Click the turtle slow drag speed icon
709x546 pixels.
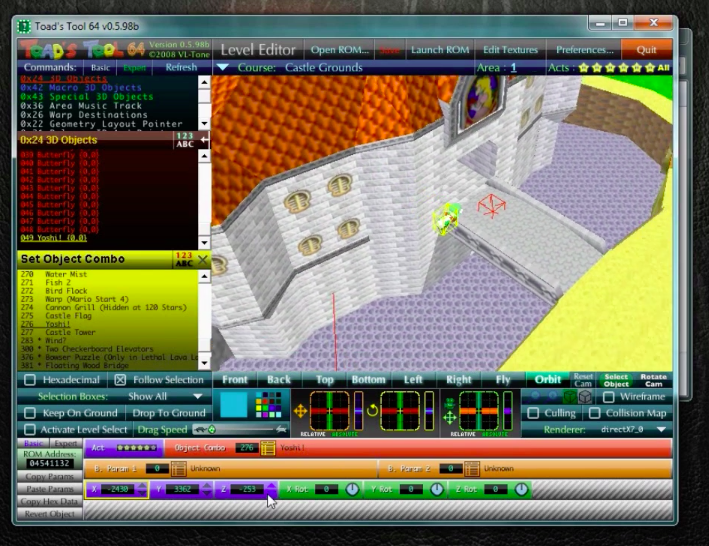pos(199,429)
